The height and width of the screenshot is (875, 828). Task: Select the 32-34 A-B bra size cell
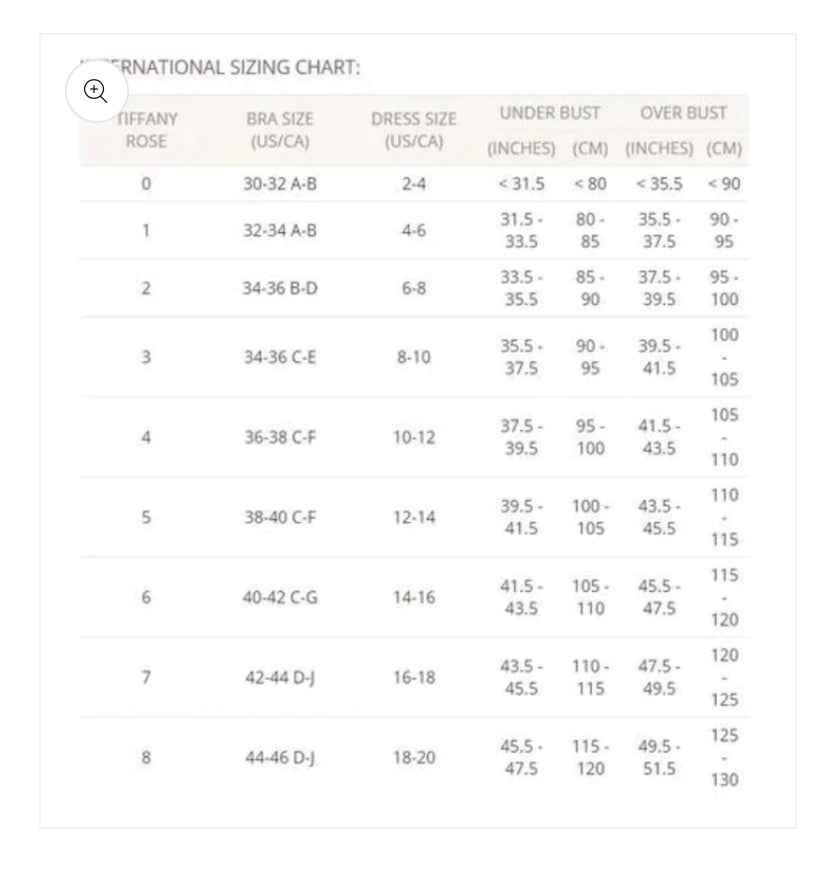point(280,230)
